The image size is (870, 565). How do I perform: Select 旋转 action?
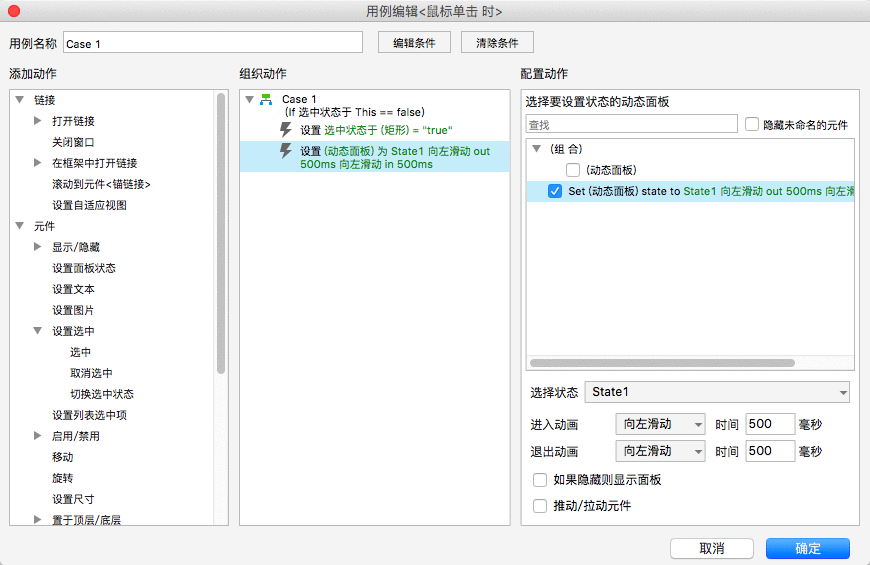(x=63, y=478)
